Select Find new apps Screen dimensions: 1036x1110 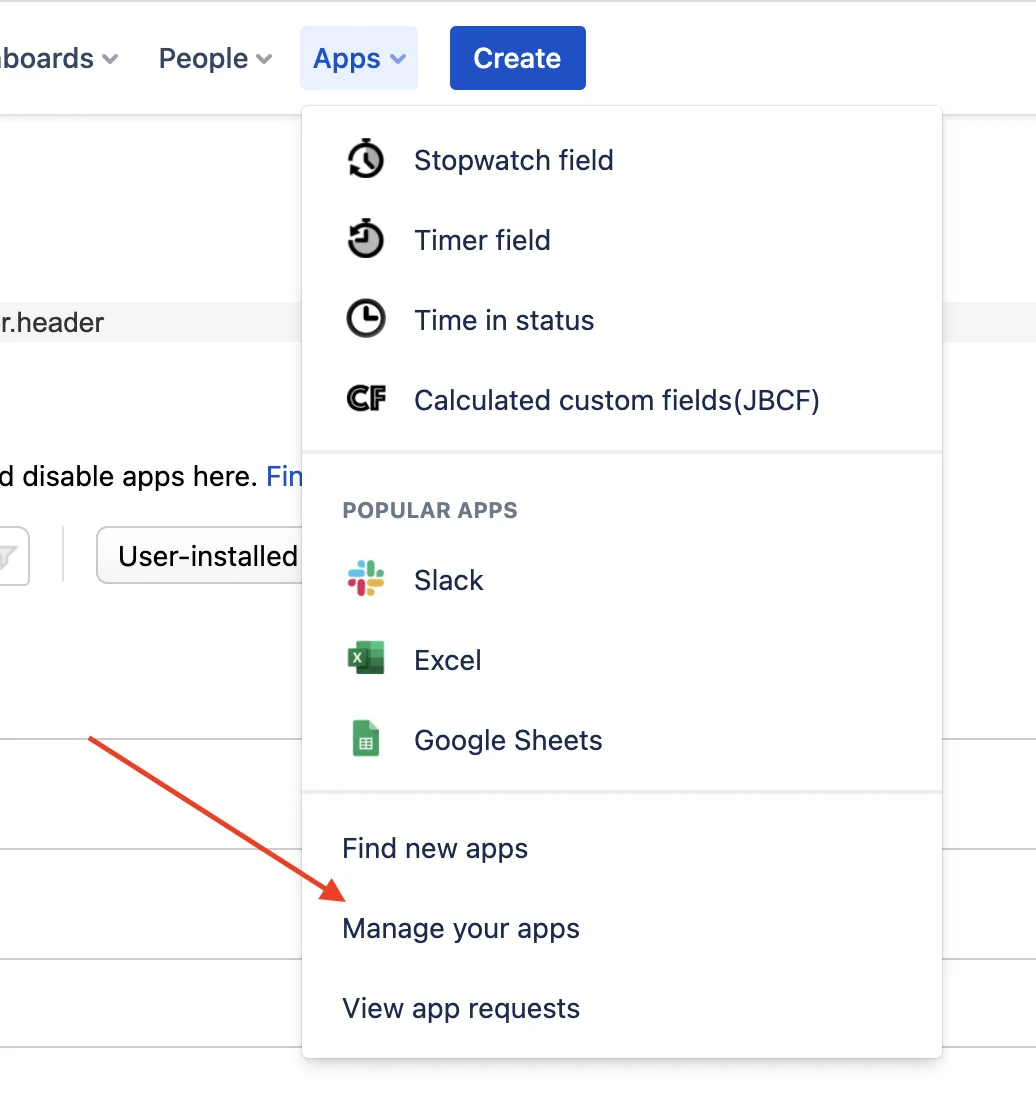pos(435,848)
